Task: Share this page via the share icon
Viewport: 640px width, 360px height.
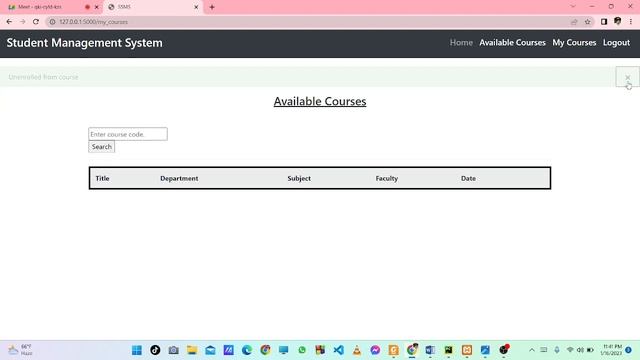Action: coord(574,22)
